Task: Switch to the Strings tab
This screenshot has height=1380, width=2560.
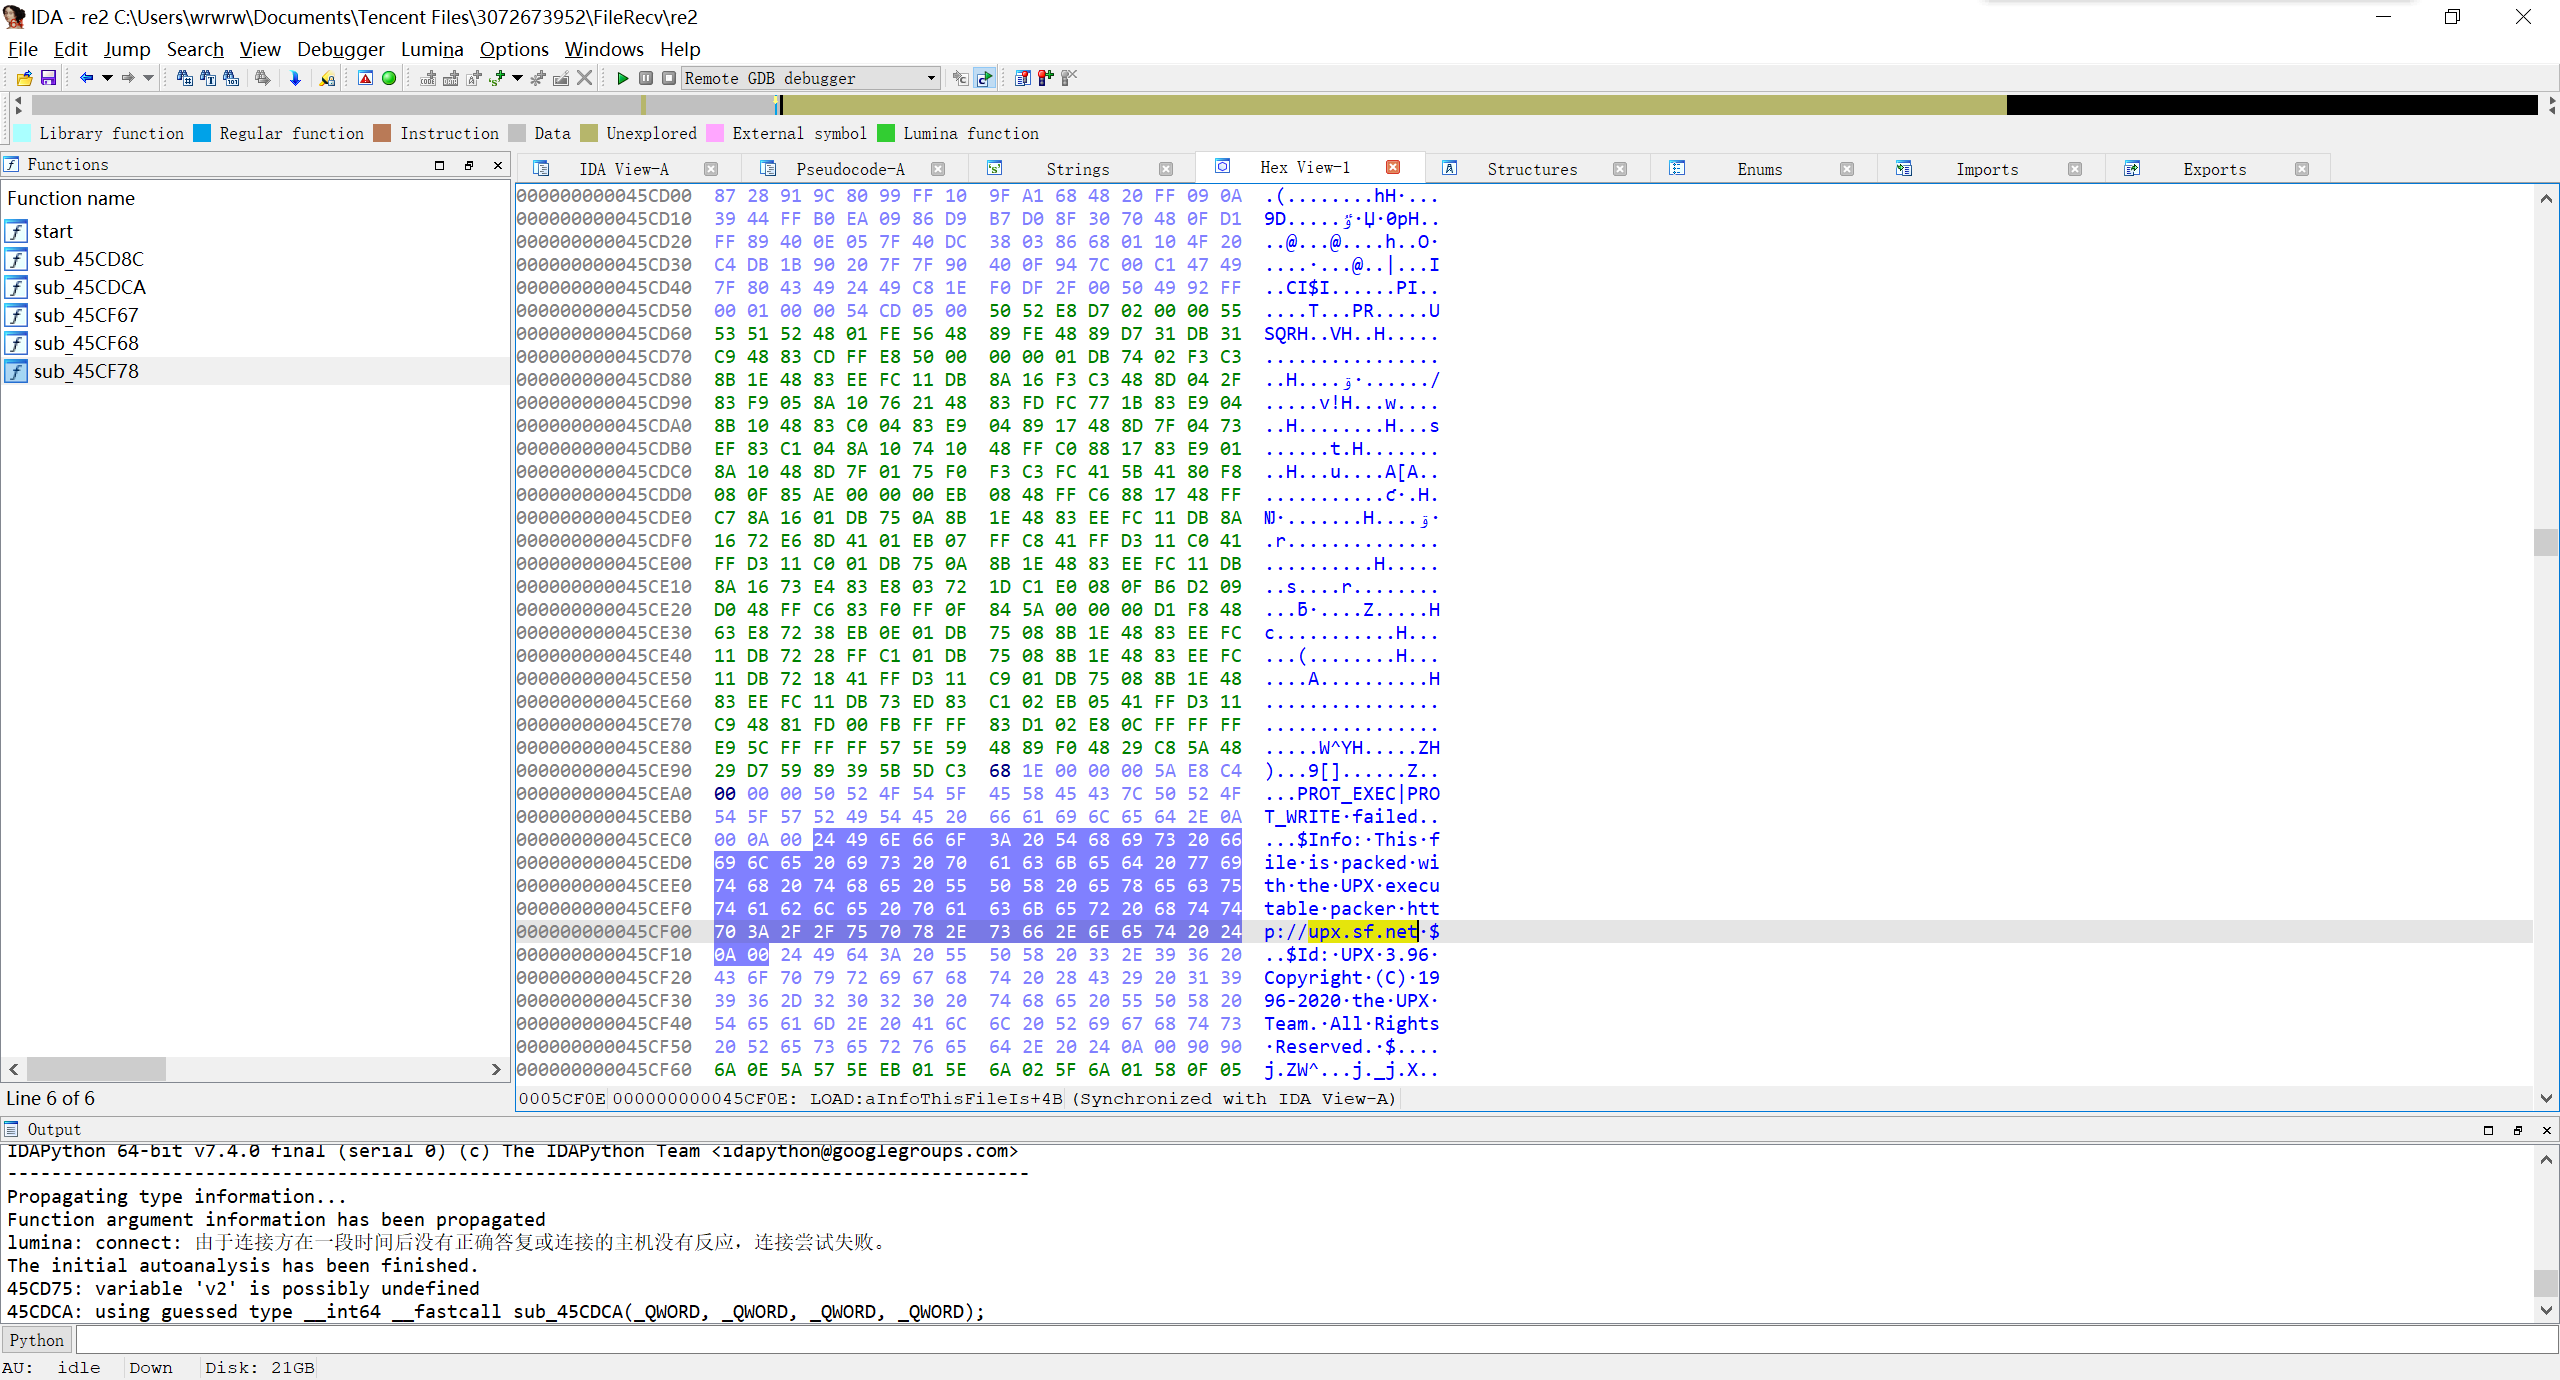Action: click(1077, 169)
